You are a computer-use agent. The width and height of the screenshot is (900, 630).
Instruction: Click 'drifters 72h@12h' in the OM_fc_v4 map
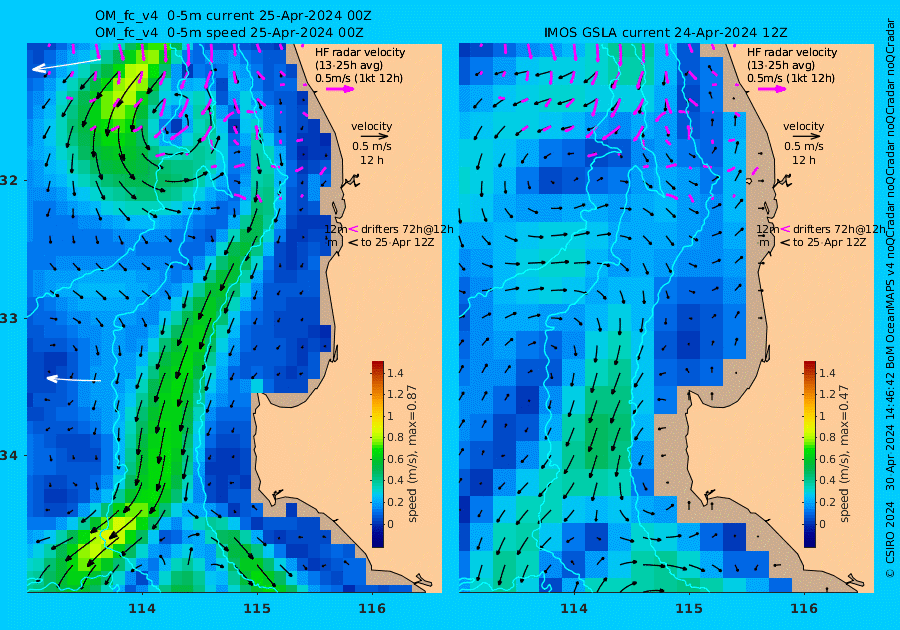407,229
